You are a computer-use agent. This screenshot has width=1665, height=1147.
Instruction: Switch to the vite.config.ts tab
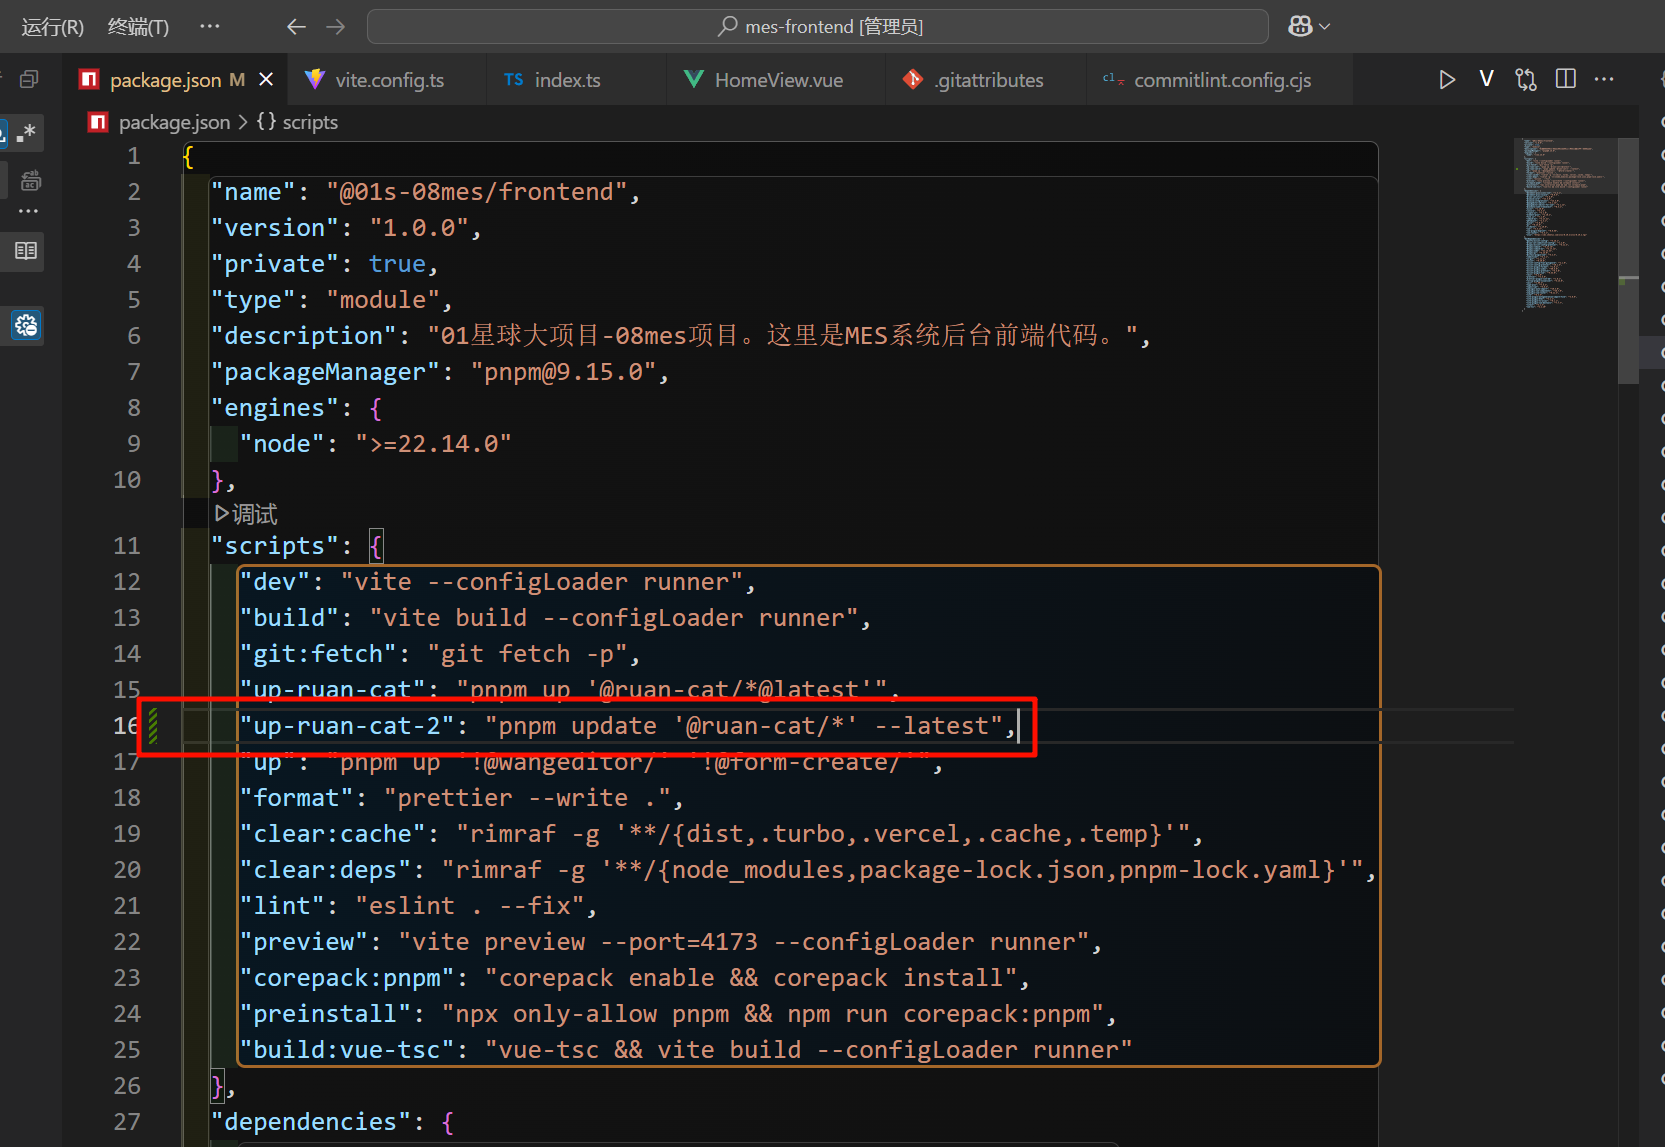[389, 80]
